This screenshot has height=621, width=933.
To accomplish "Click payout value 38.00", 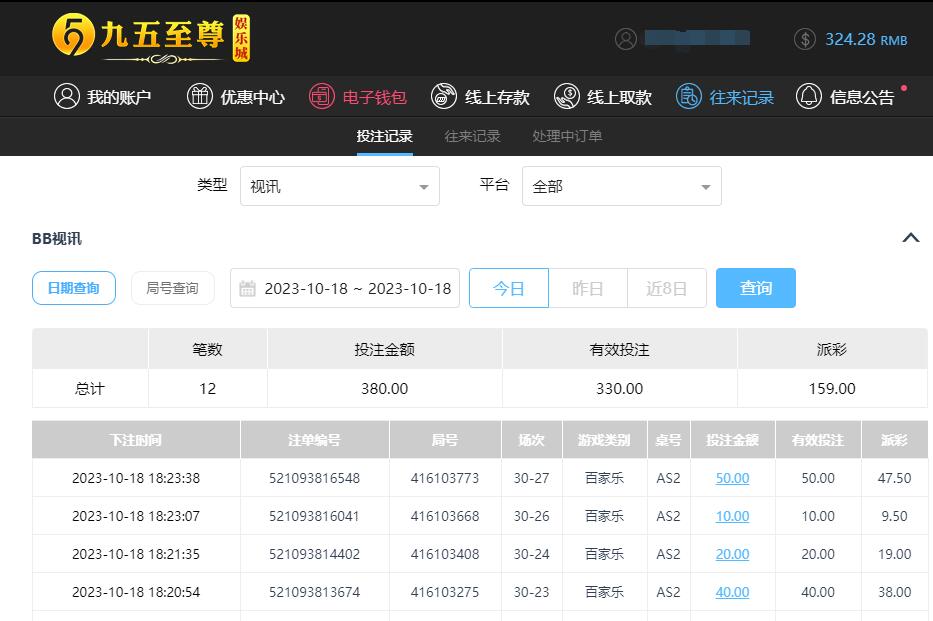I will [x=894, y=592].
